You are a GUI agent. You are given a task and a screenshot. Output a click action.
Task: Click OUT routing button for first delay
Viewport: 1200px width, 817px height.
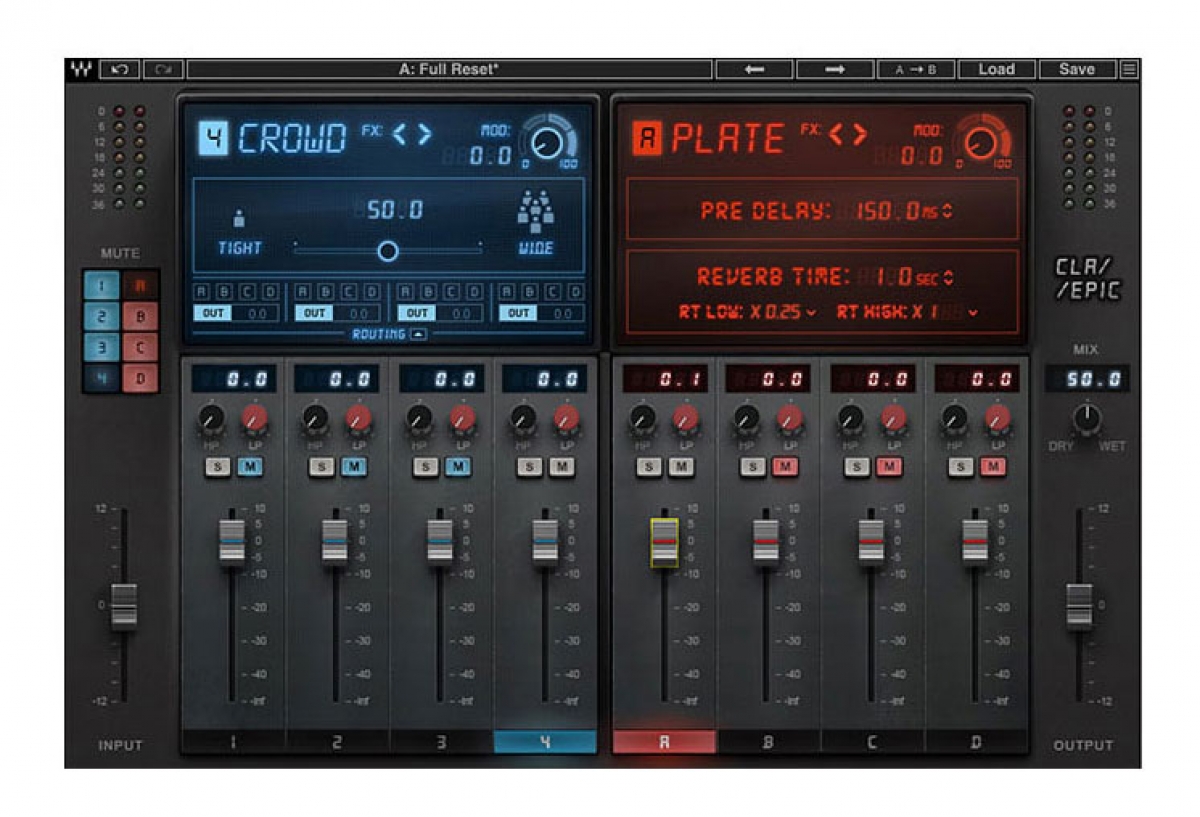(x=212, y=313)
